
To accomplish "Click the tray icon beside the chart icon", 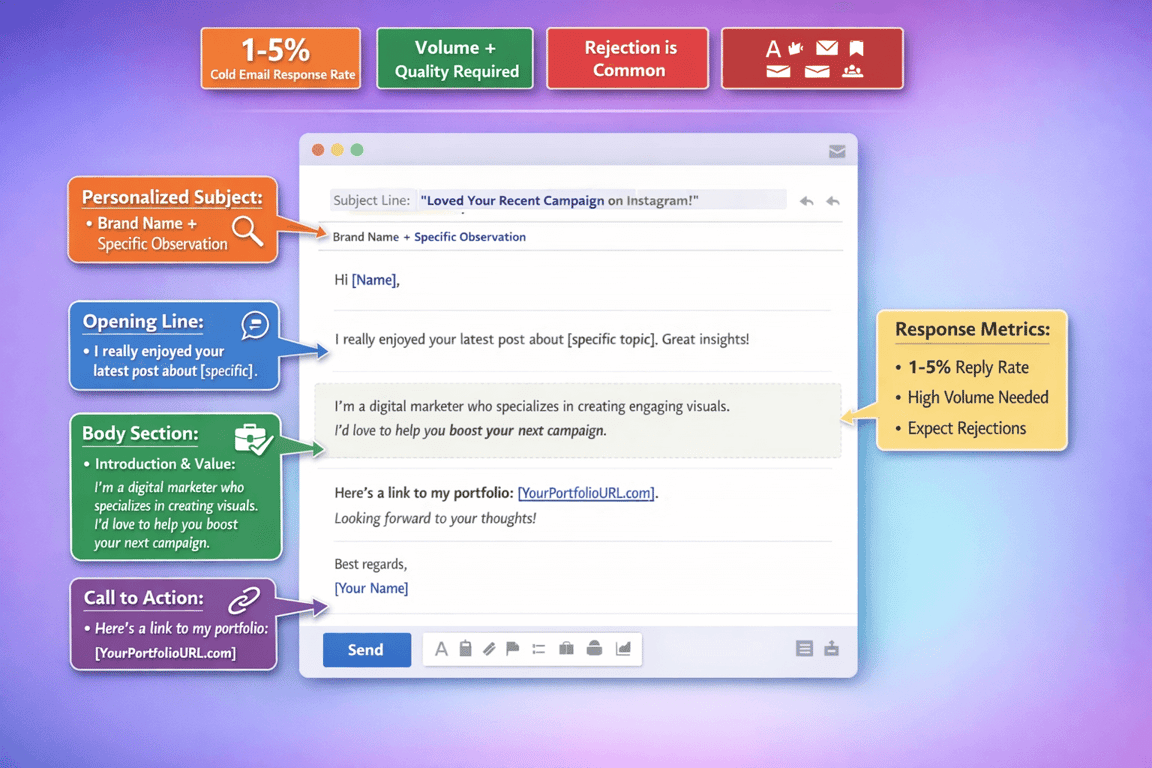I will point(594,648).
